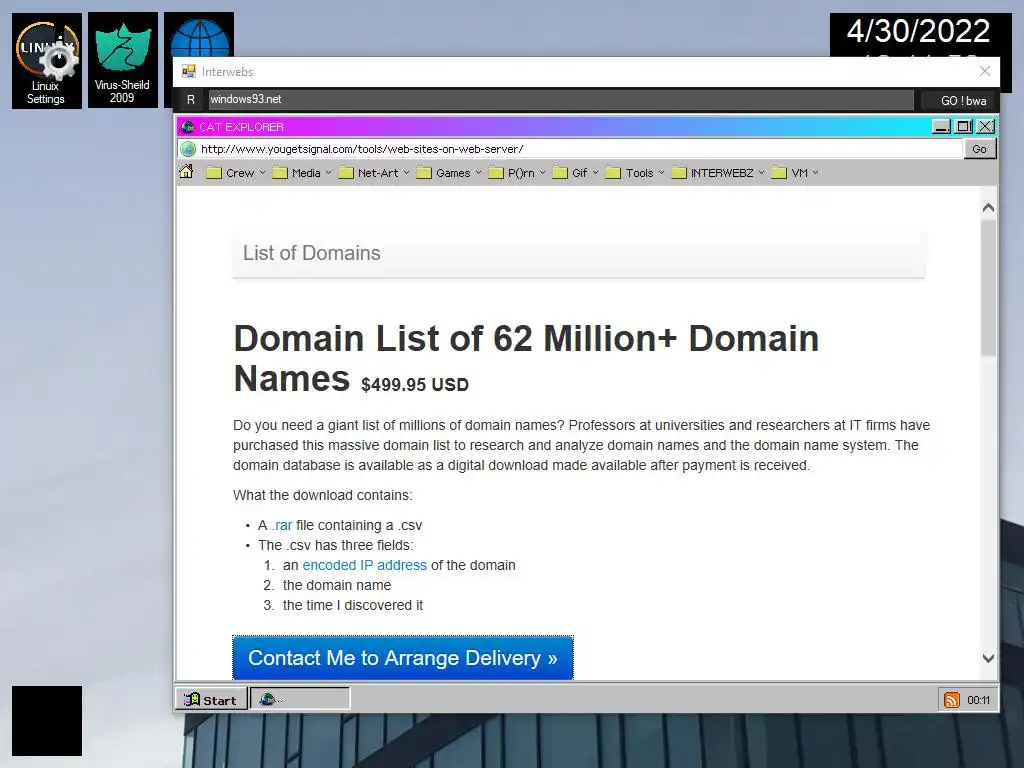Click the List of Domains header text

click(312, 253)
